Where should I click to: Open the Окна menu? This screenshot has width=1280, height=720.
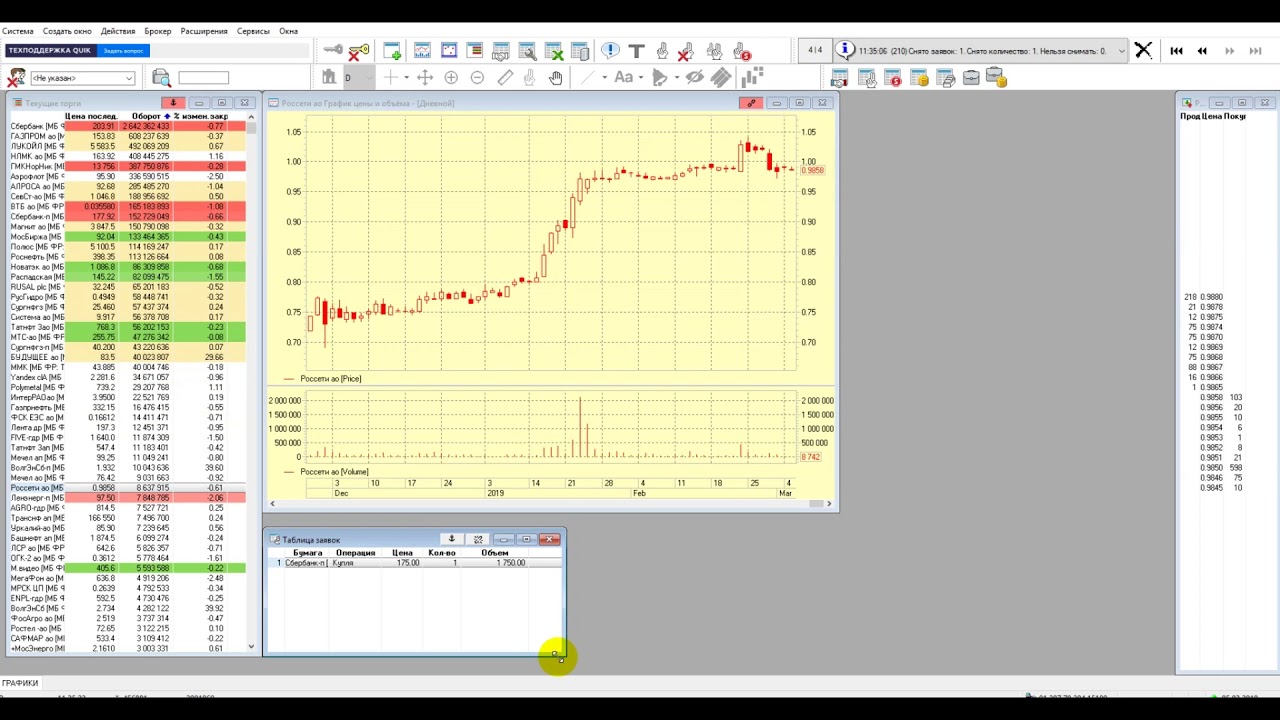pos(288,31)
